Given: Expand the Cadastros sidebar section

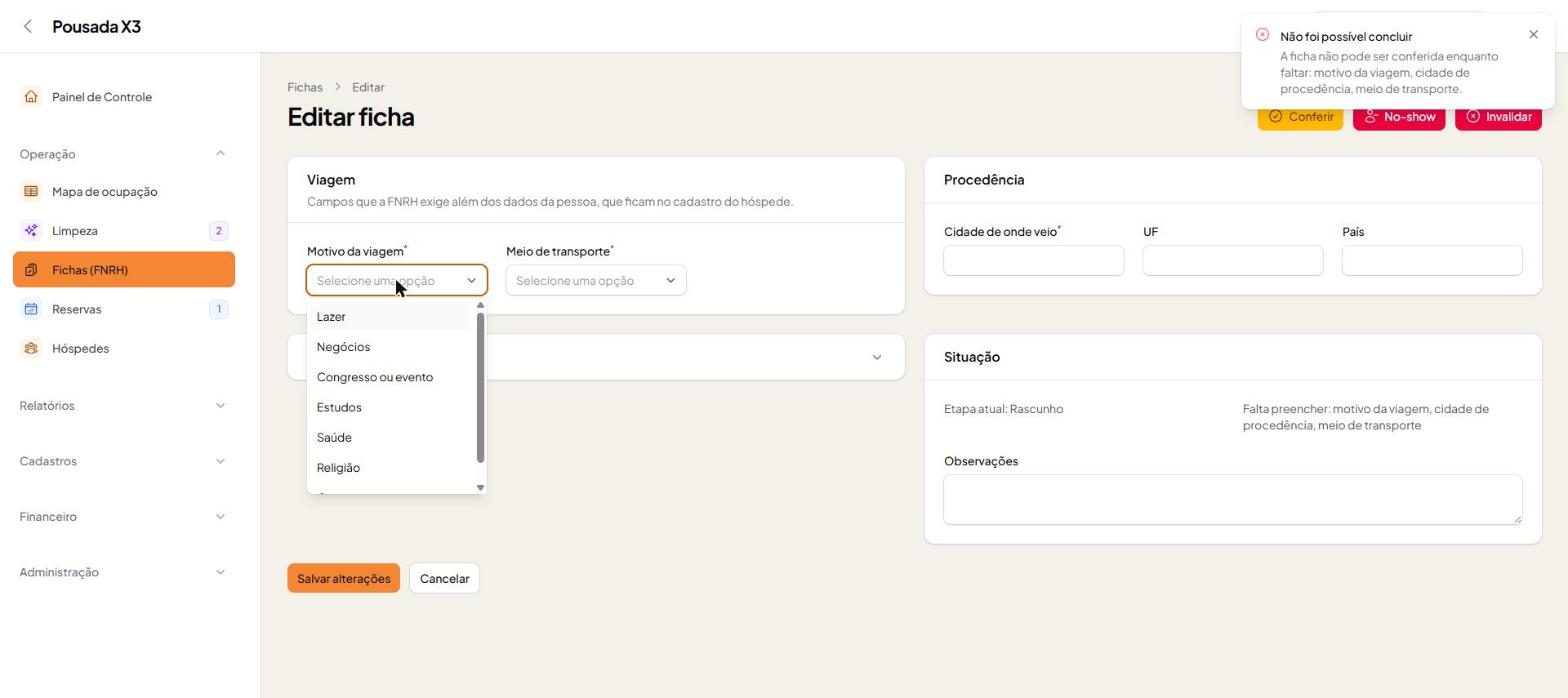Looking at the screenshot, I should 220,462.
